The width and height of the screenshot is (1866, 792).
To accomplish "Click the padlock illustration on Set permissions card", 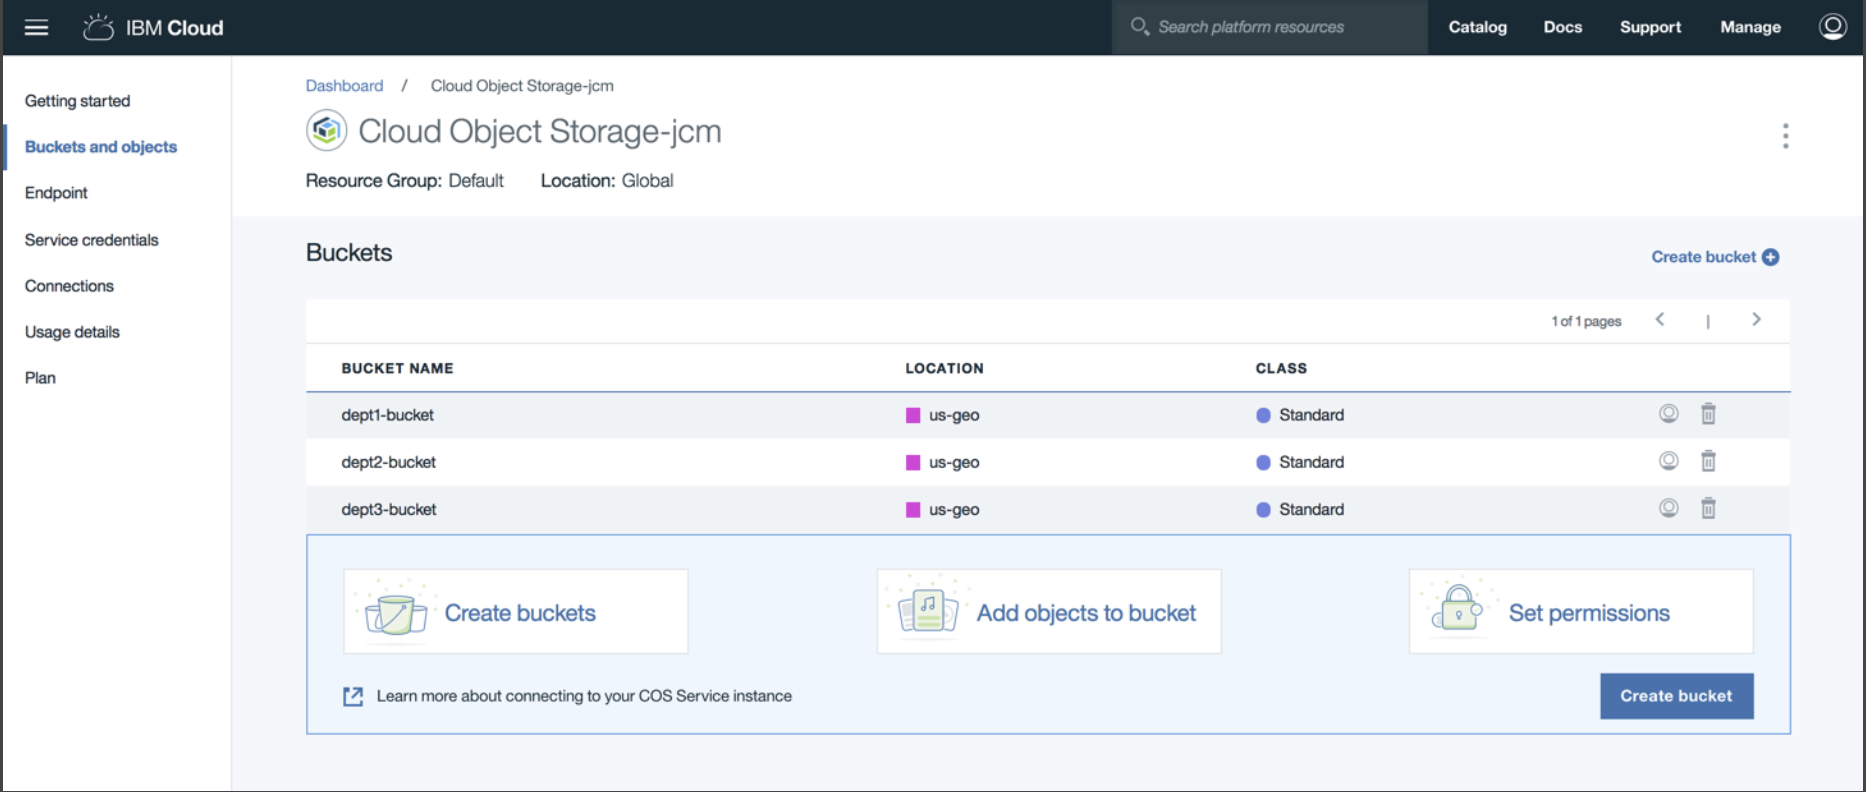I will click(1458, 609).
